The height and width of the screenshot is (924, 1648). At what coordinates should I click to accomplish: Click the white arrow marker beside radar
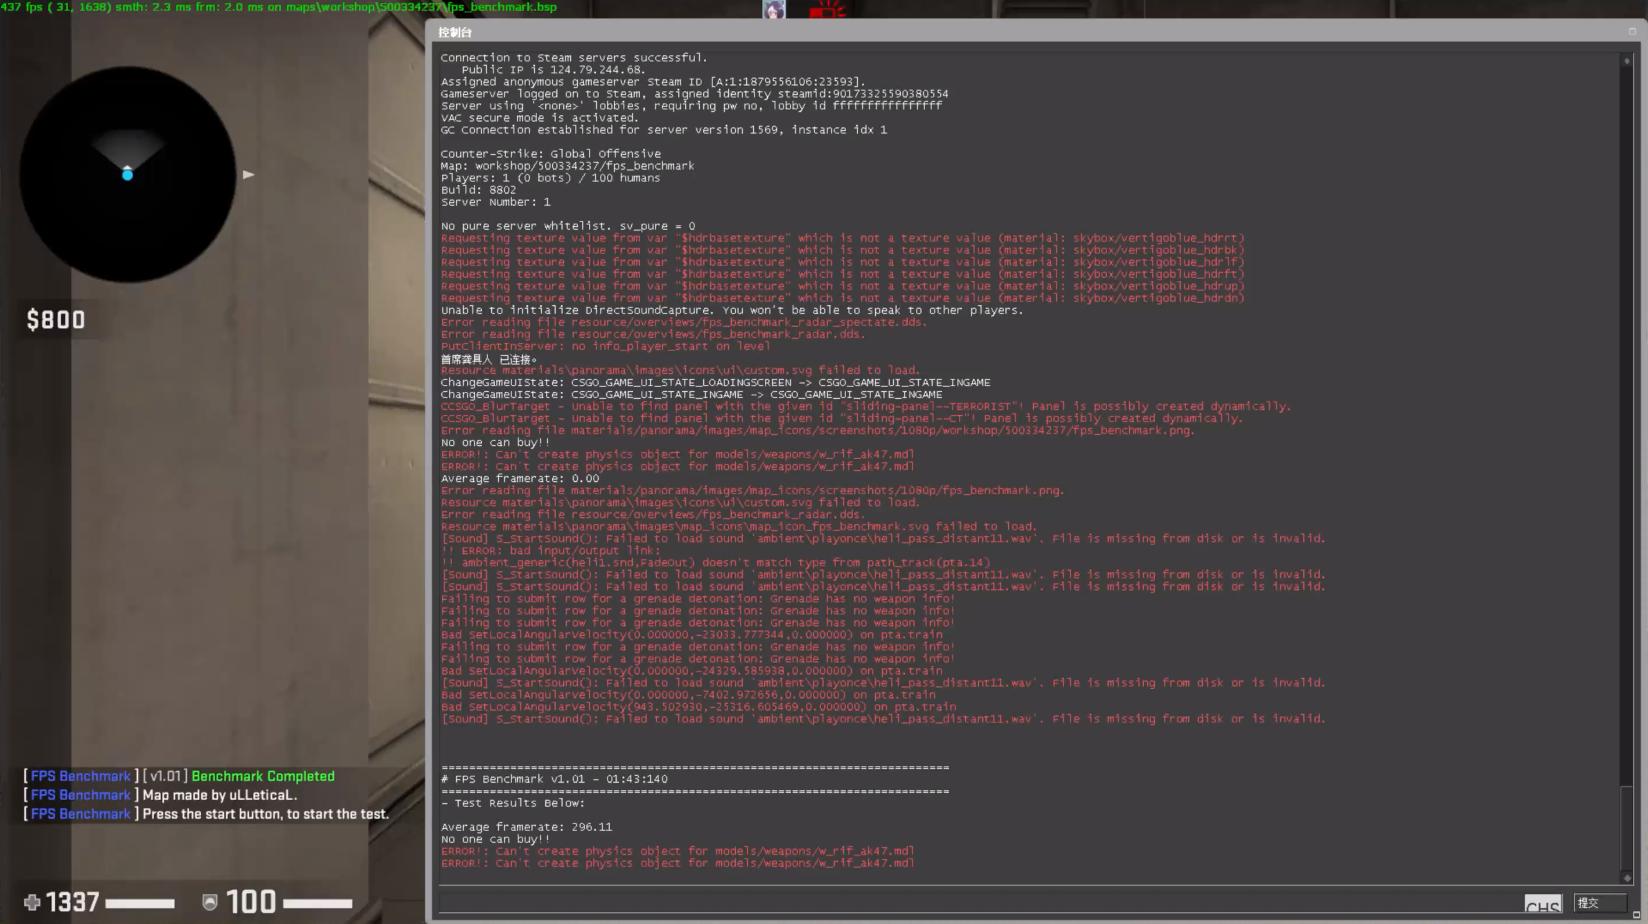pyautogui.click(x=248, y=174)
